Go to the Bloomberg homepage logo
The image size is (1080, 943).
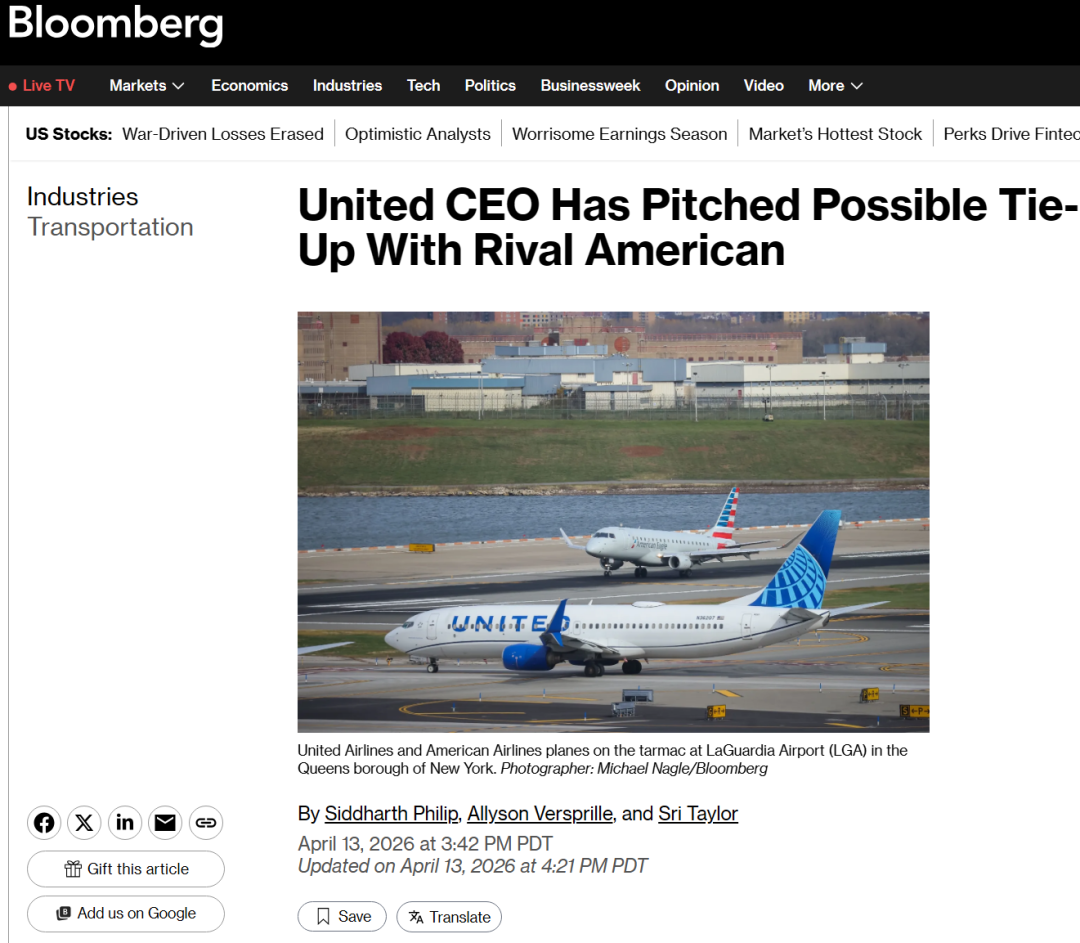115,25
